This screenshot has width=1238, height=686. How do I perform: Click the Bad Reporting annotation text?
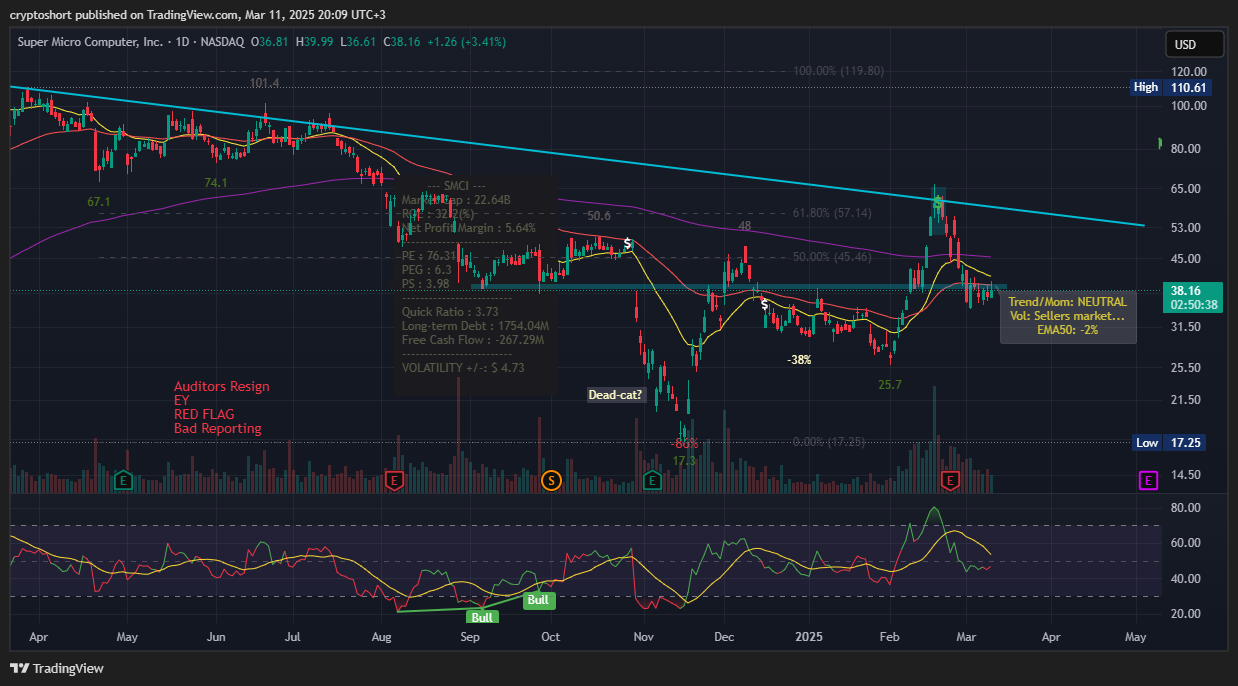pyautogui.click(x=218, y=428)
